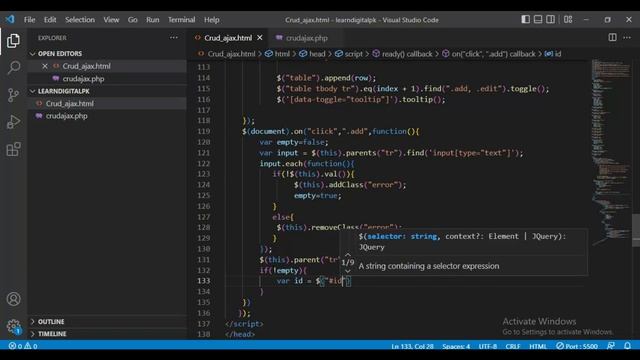Open editor More Actions ellipsis

pos(627,38)
